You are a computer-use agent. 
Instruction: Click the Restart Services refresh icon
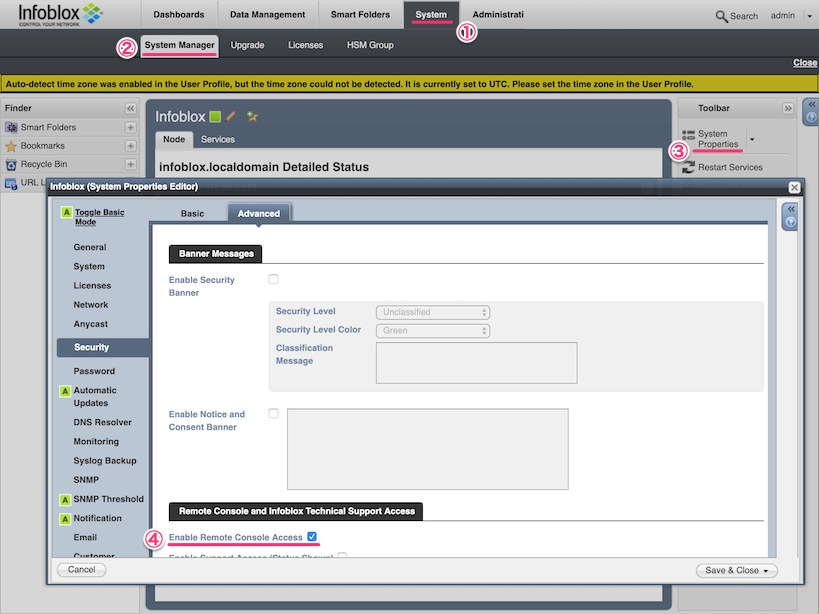click(688, 167)
